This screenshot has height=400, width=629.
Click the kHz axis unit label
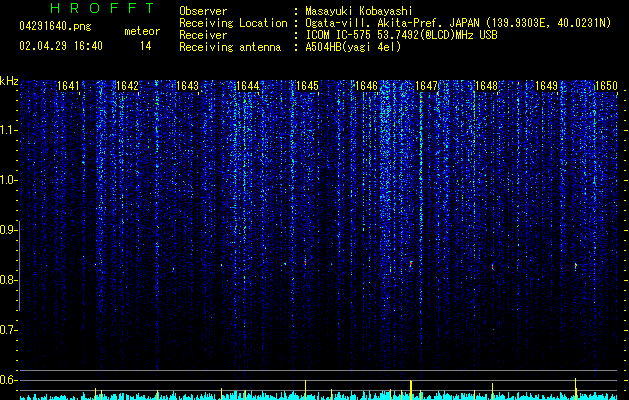click(9, 81)
